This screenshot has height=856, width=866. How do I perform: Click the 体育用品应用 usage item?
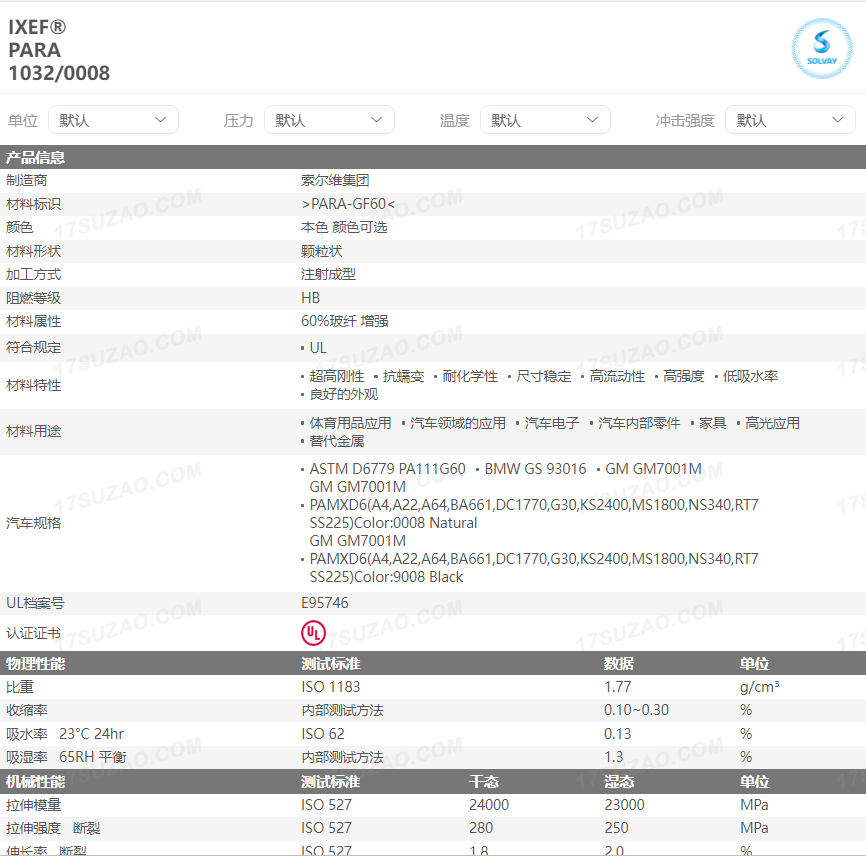pyautogui.click(x=350, y=424)
